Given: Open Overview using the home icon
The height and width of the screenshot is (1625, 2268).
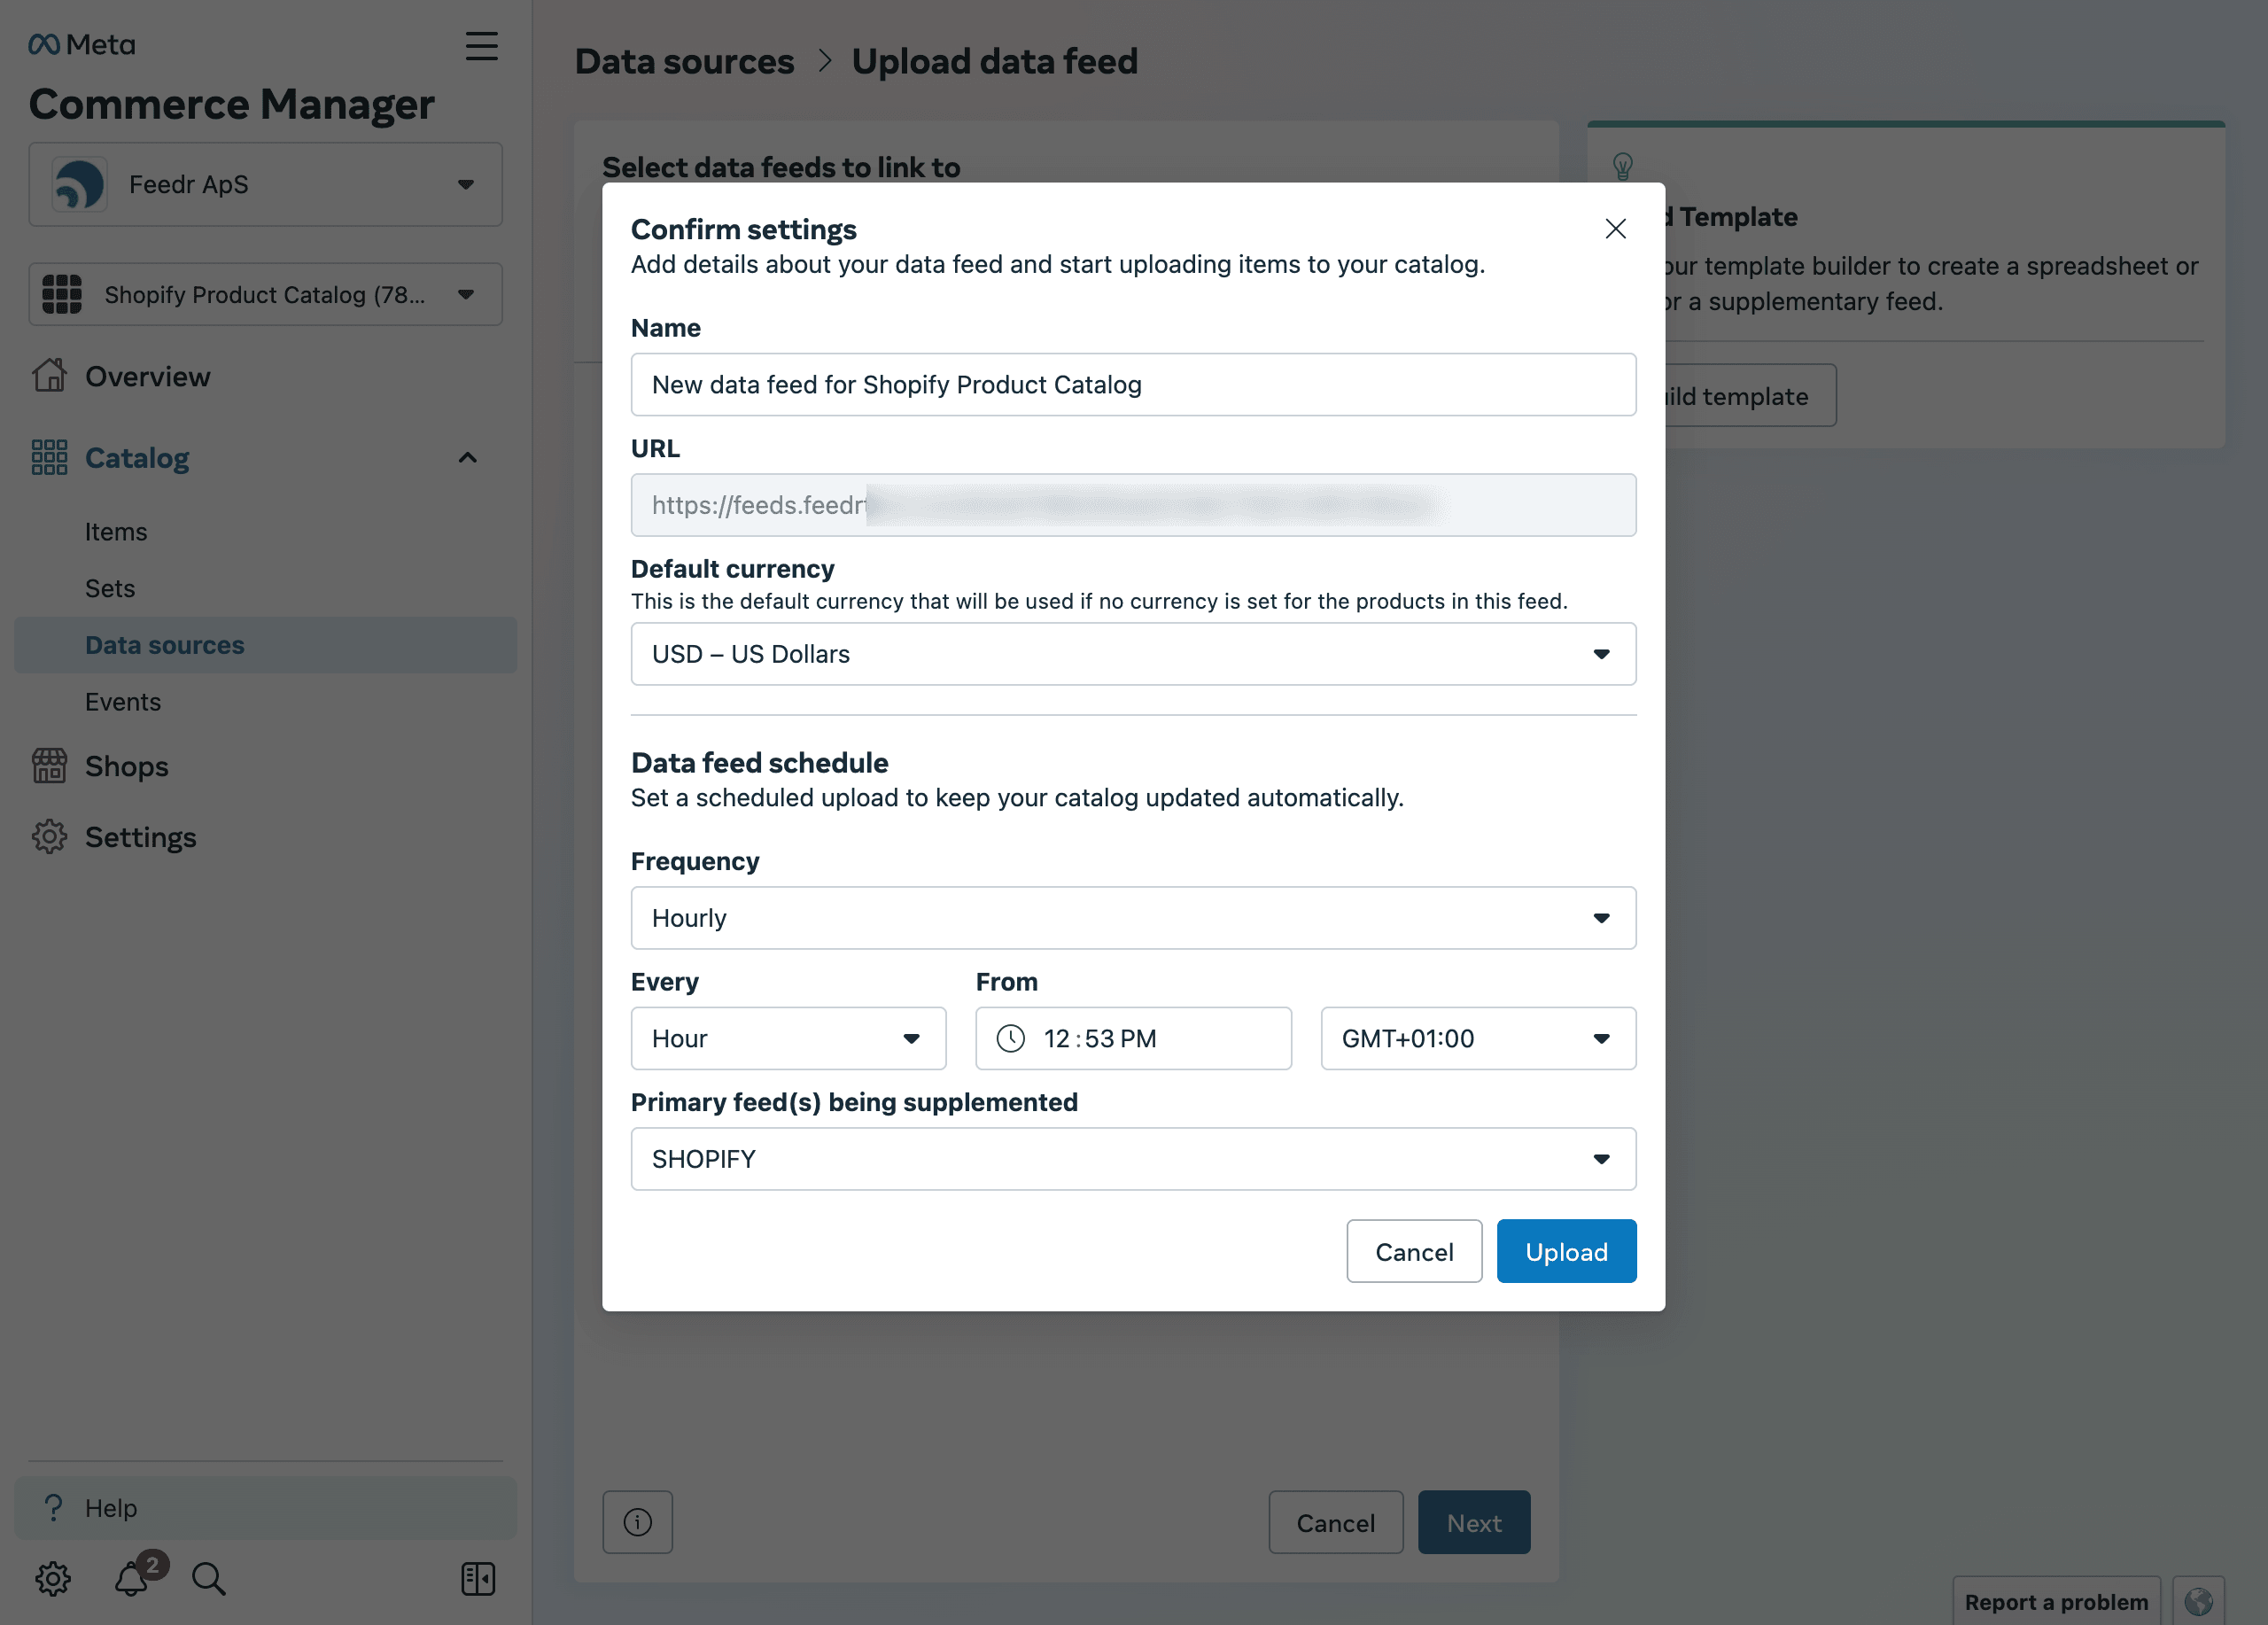Looking at the screenshot, I should click(x=50, y=376).
